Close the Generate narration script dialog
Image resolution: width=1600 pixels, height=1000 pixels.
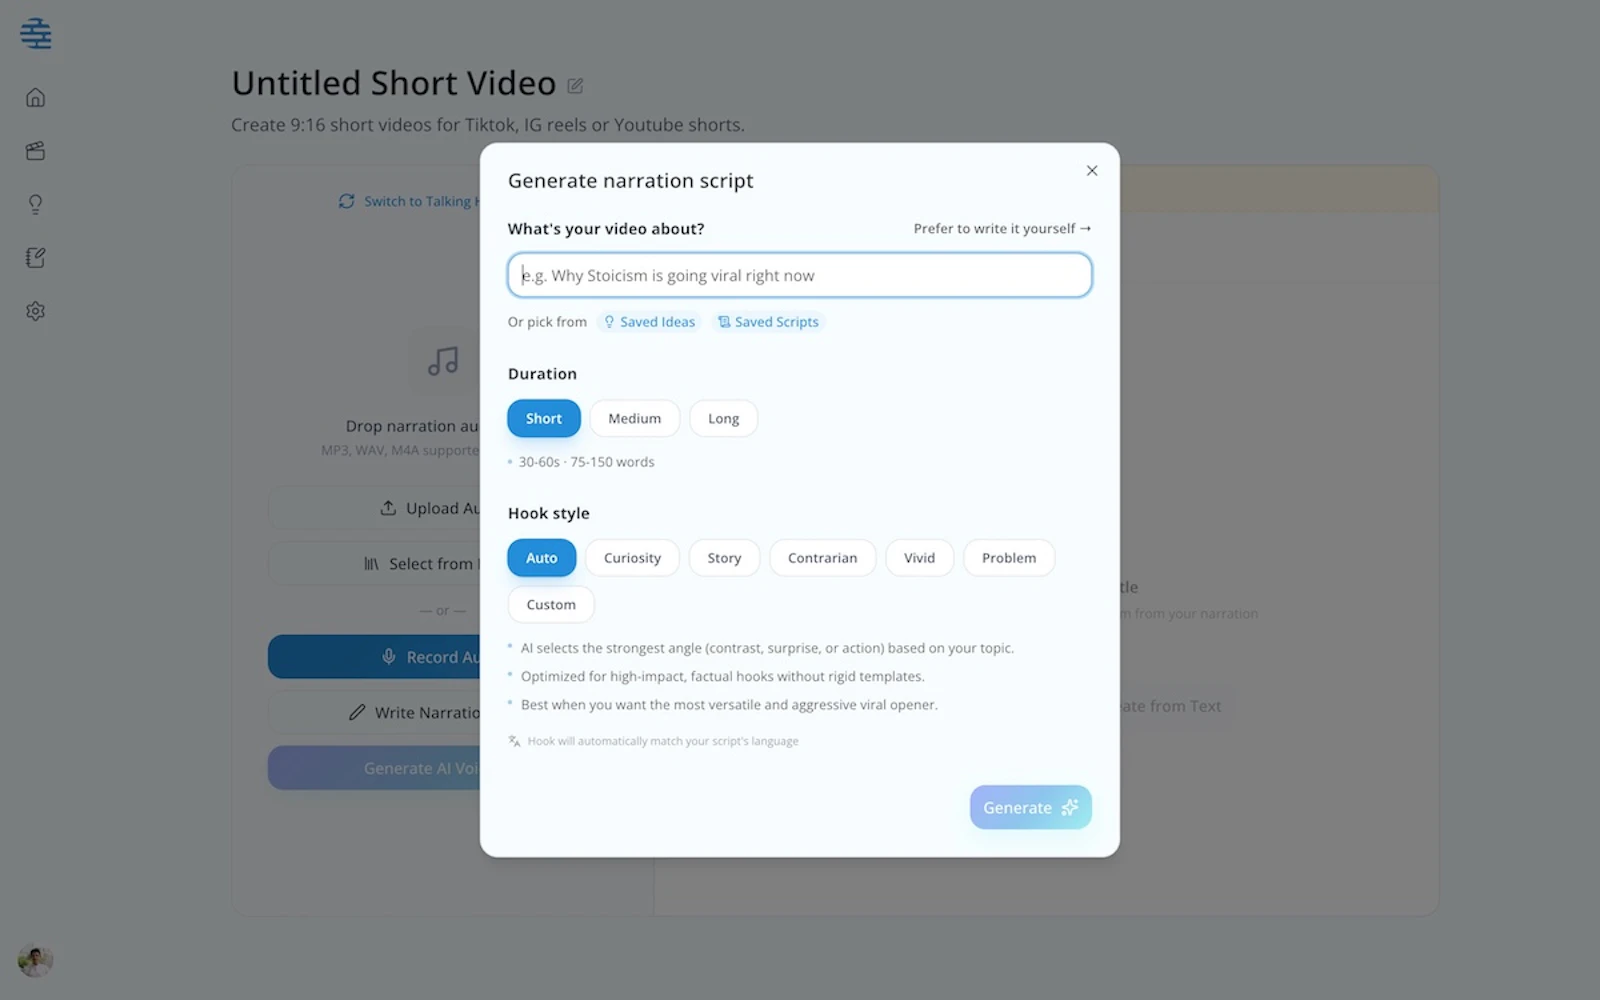pyautogui.click(x=1092, y=170)
